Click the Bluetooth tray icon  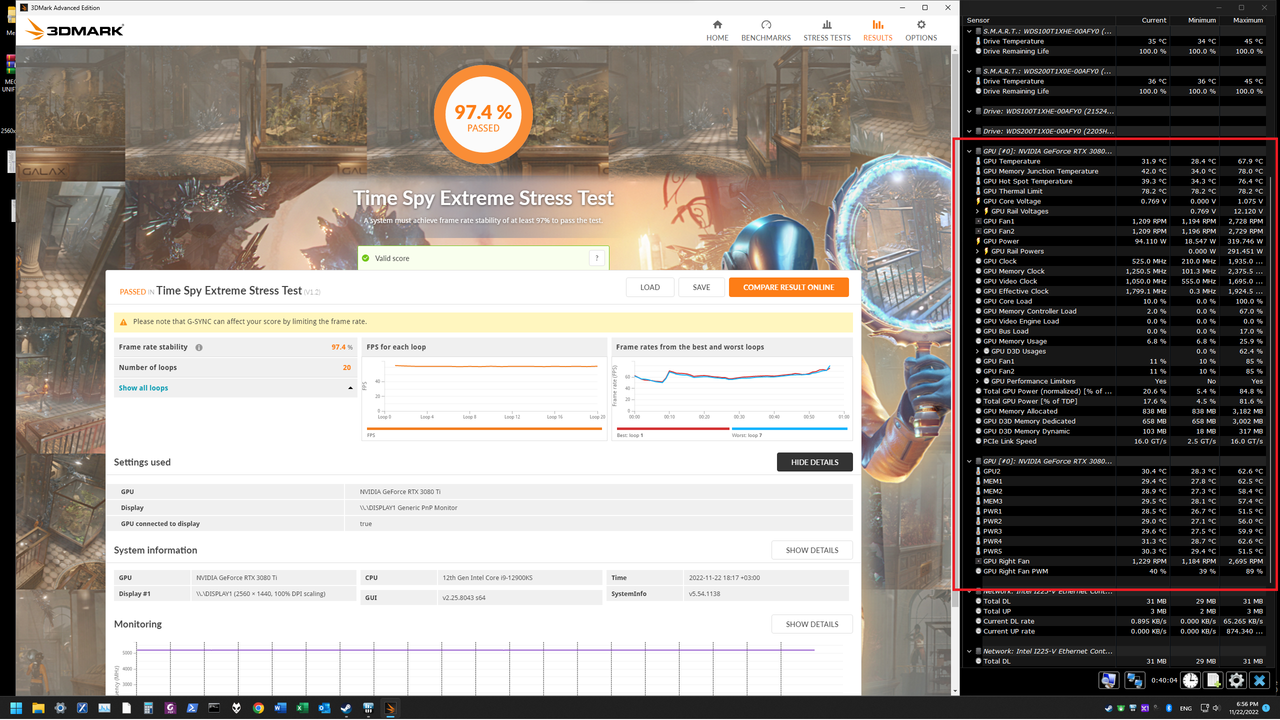click(x=1169, y=707)
